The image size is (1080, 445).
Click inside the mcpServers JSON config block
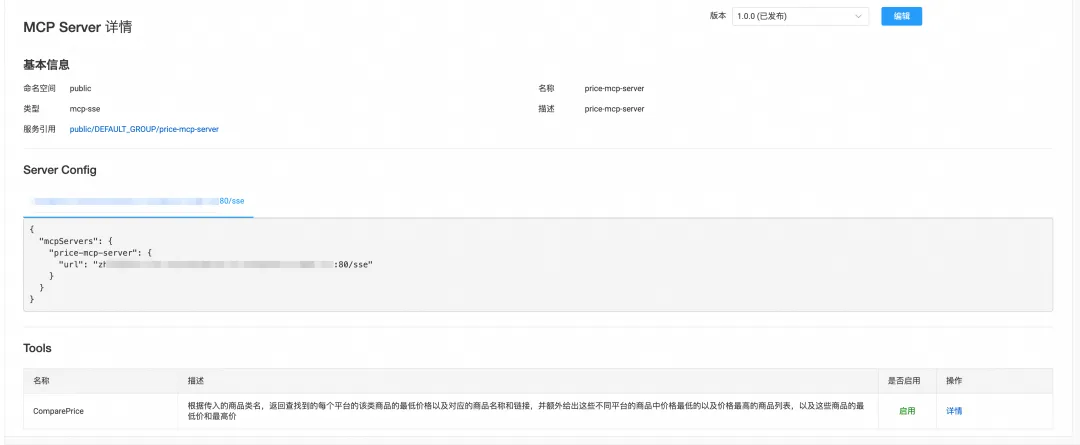[538, 265]
